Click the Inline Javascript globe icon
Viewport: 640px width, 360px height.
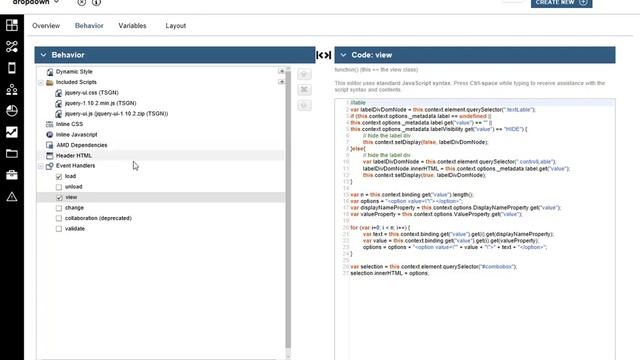pyautogui.click(x=50, y=135)
